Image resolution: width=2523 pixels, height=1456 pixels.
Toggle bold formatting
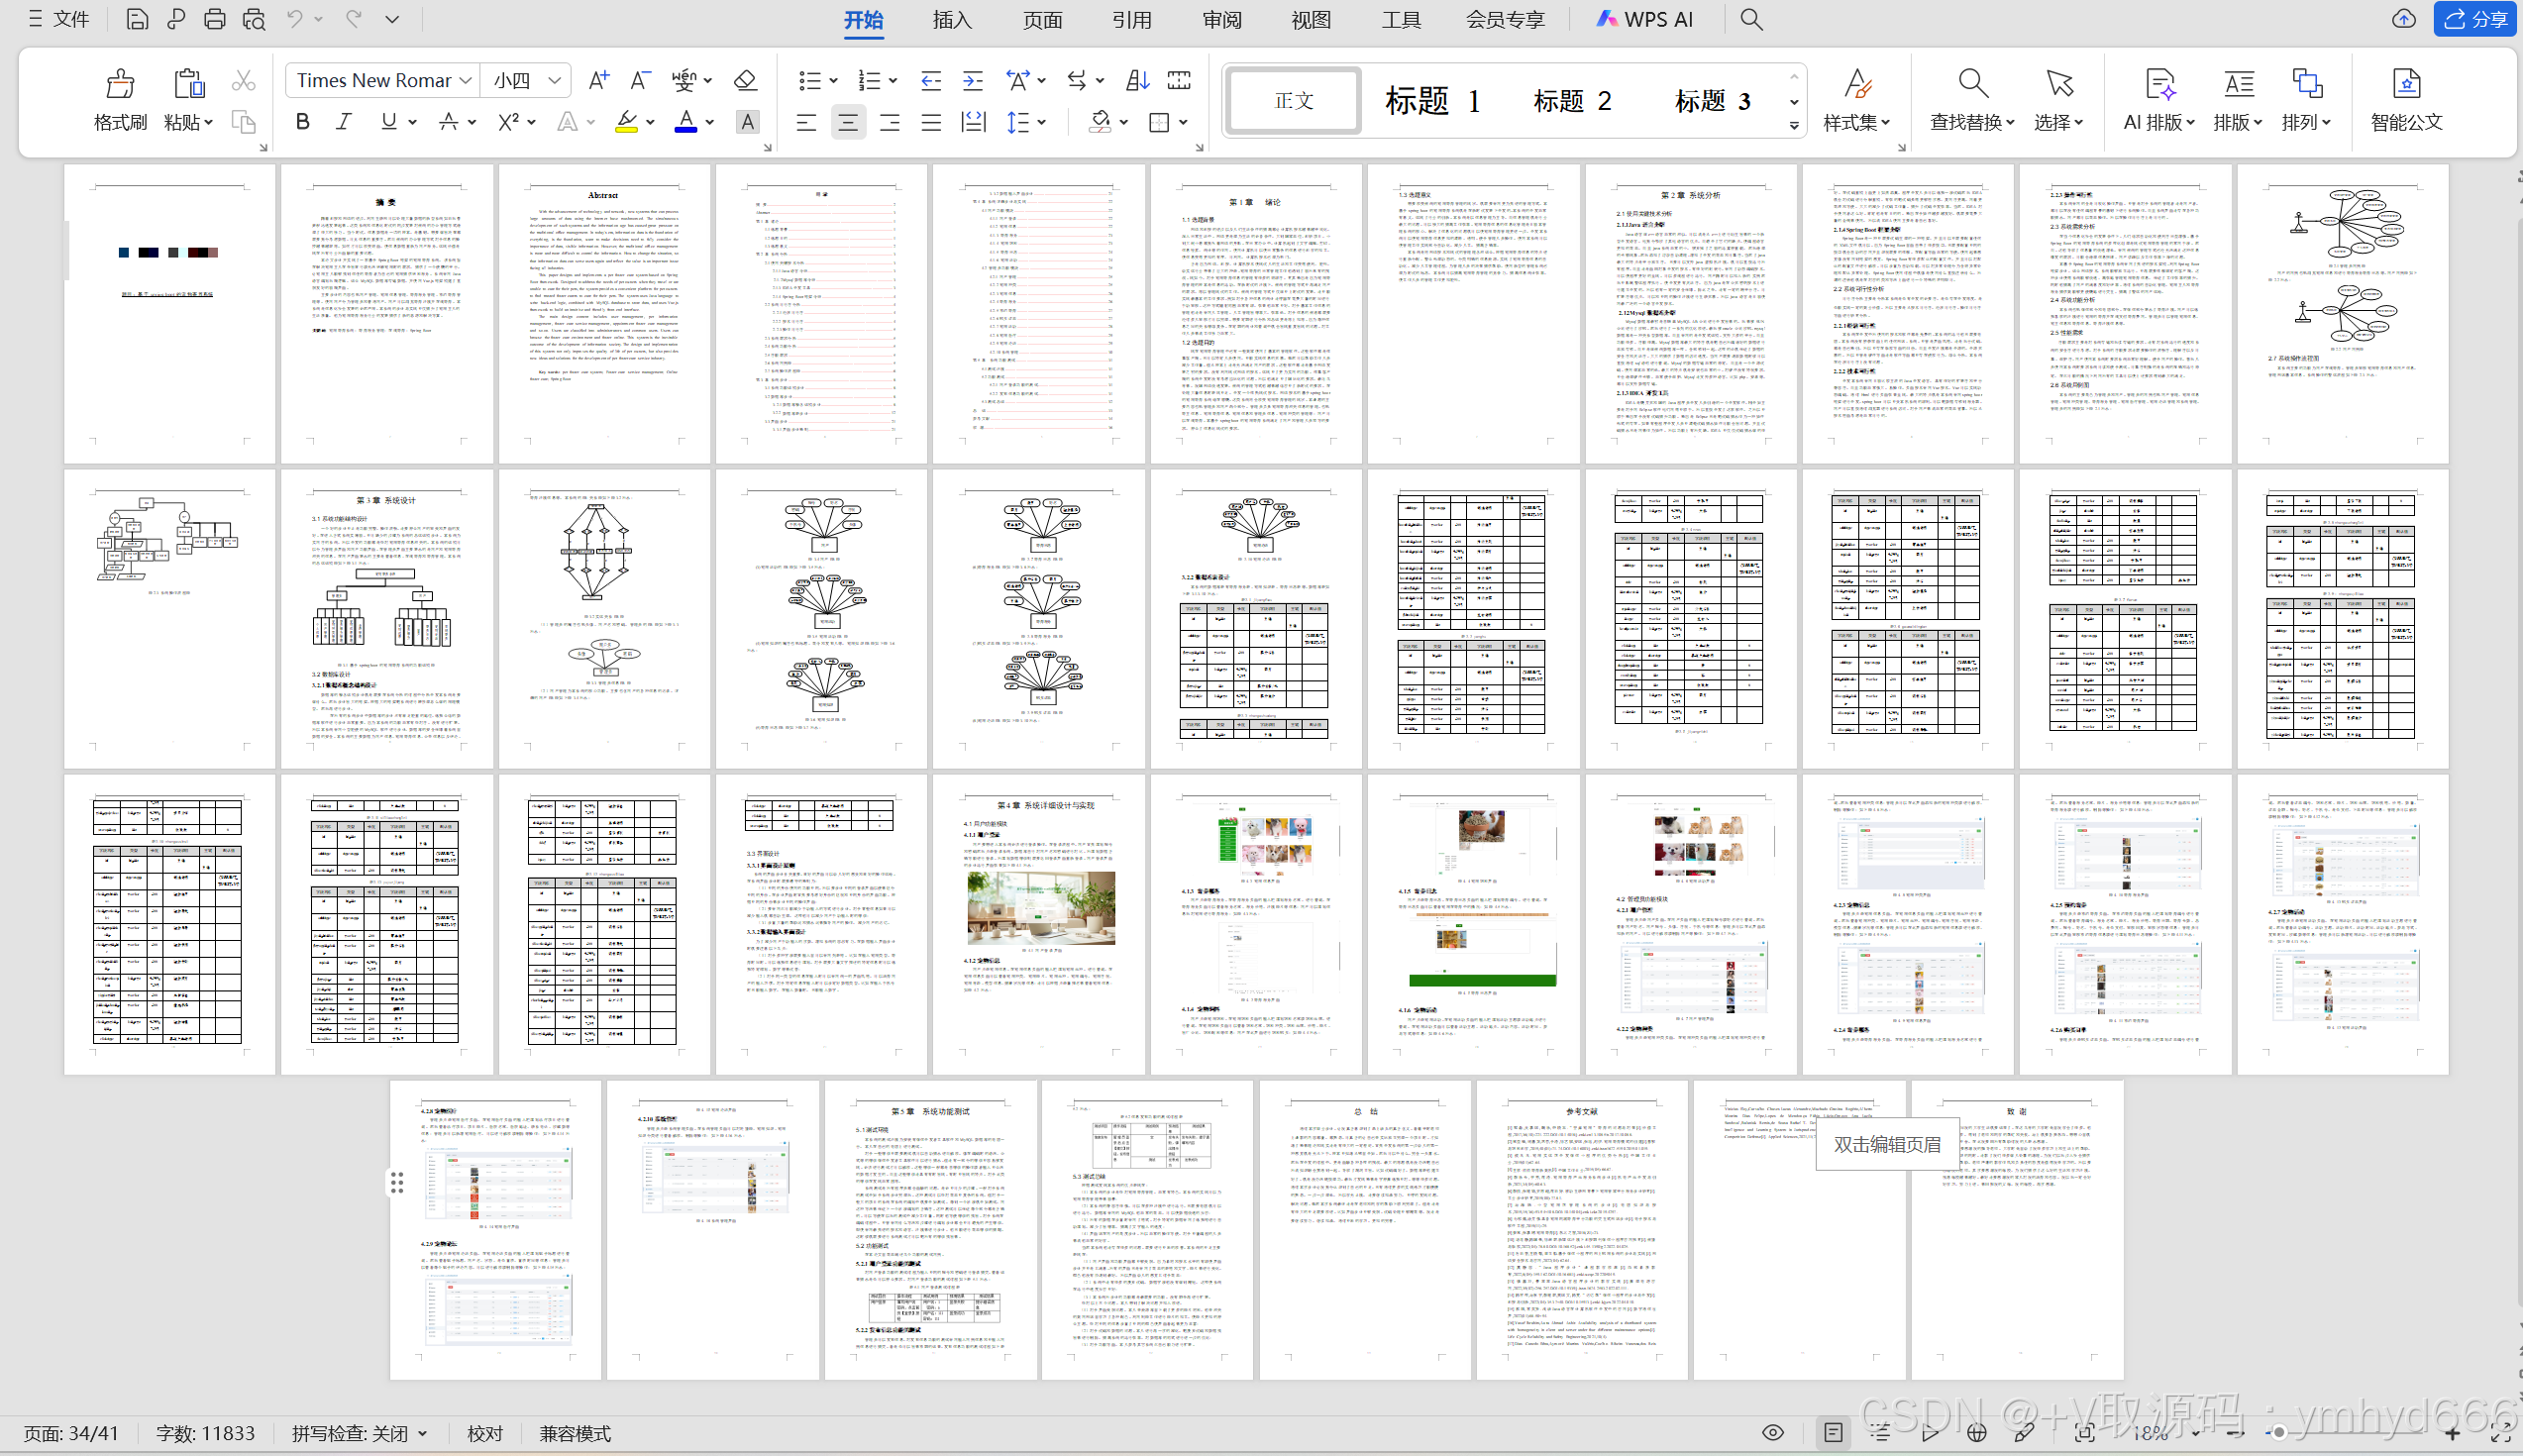[303, 122]
